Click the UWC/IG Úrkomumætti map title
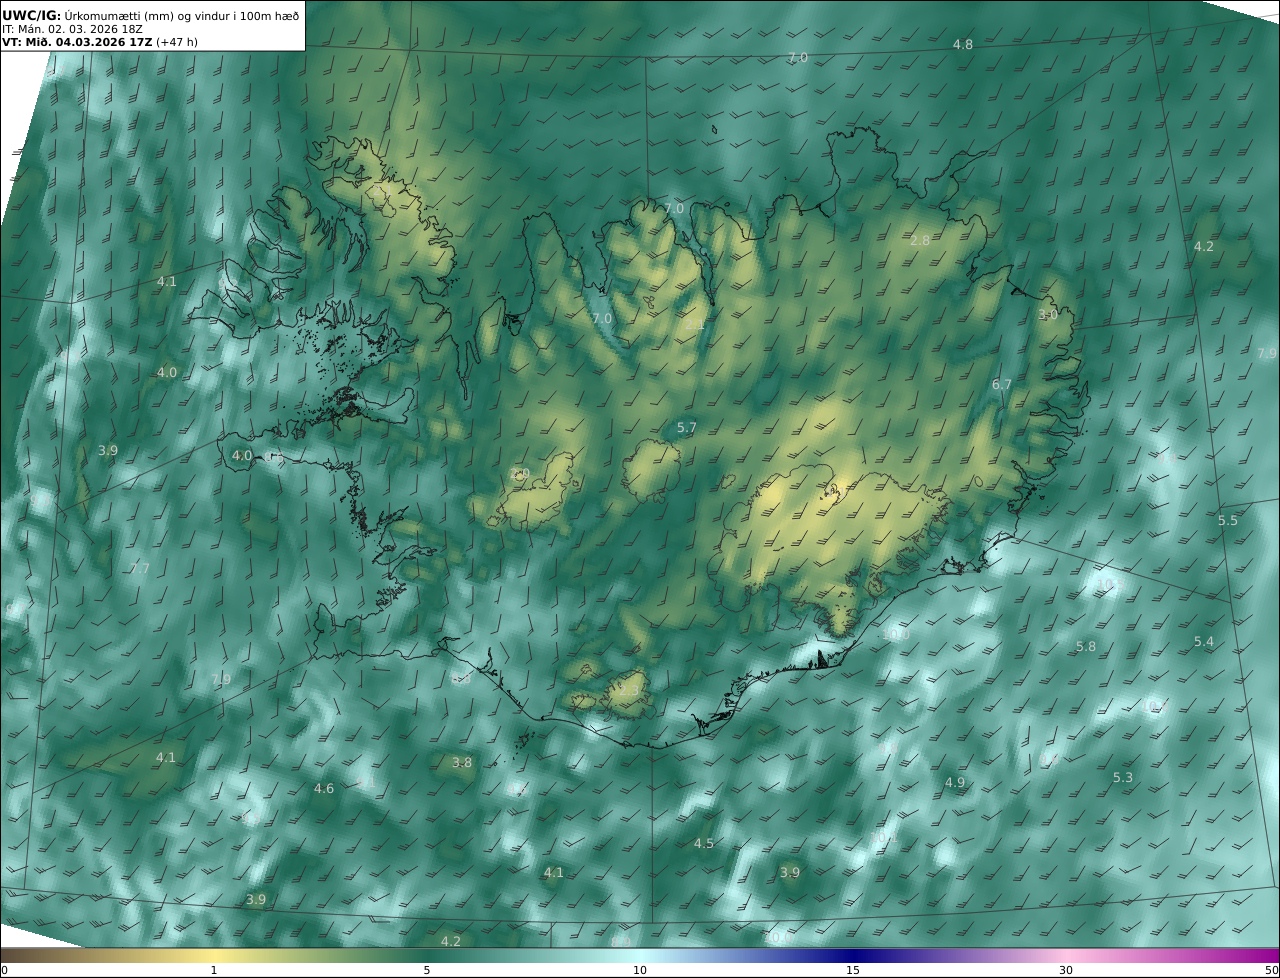1280x978 pixels. click(151, 15)
